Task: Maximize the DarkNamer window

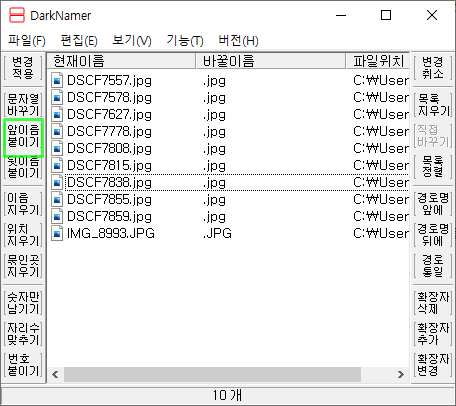Action: 386,15
